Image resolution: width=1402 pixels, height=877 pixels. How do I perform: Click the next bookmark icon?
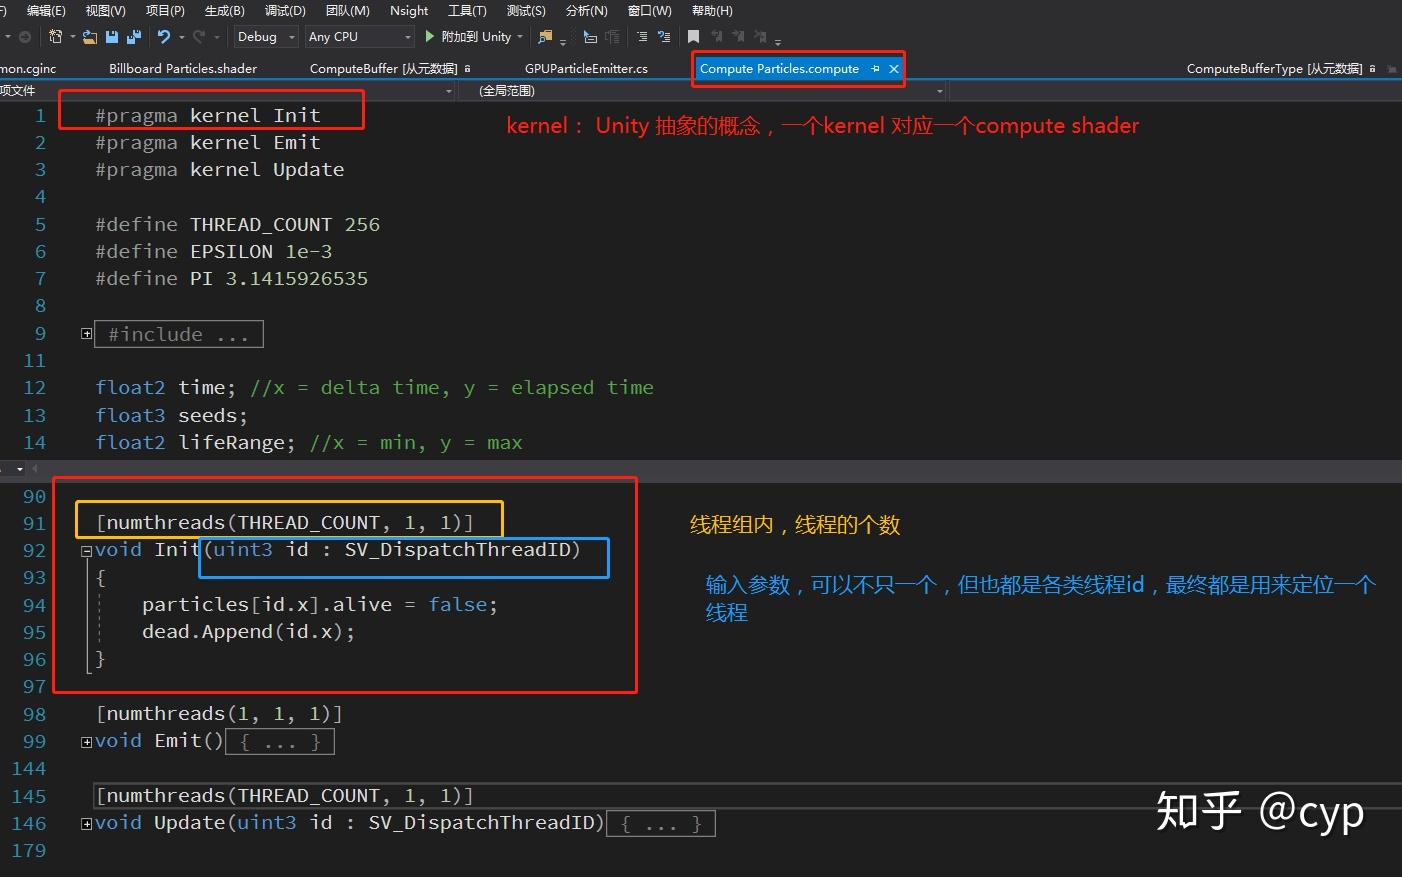coord(738,37)
